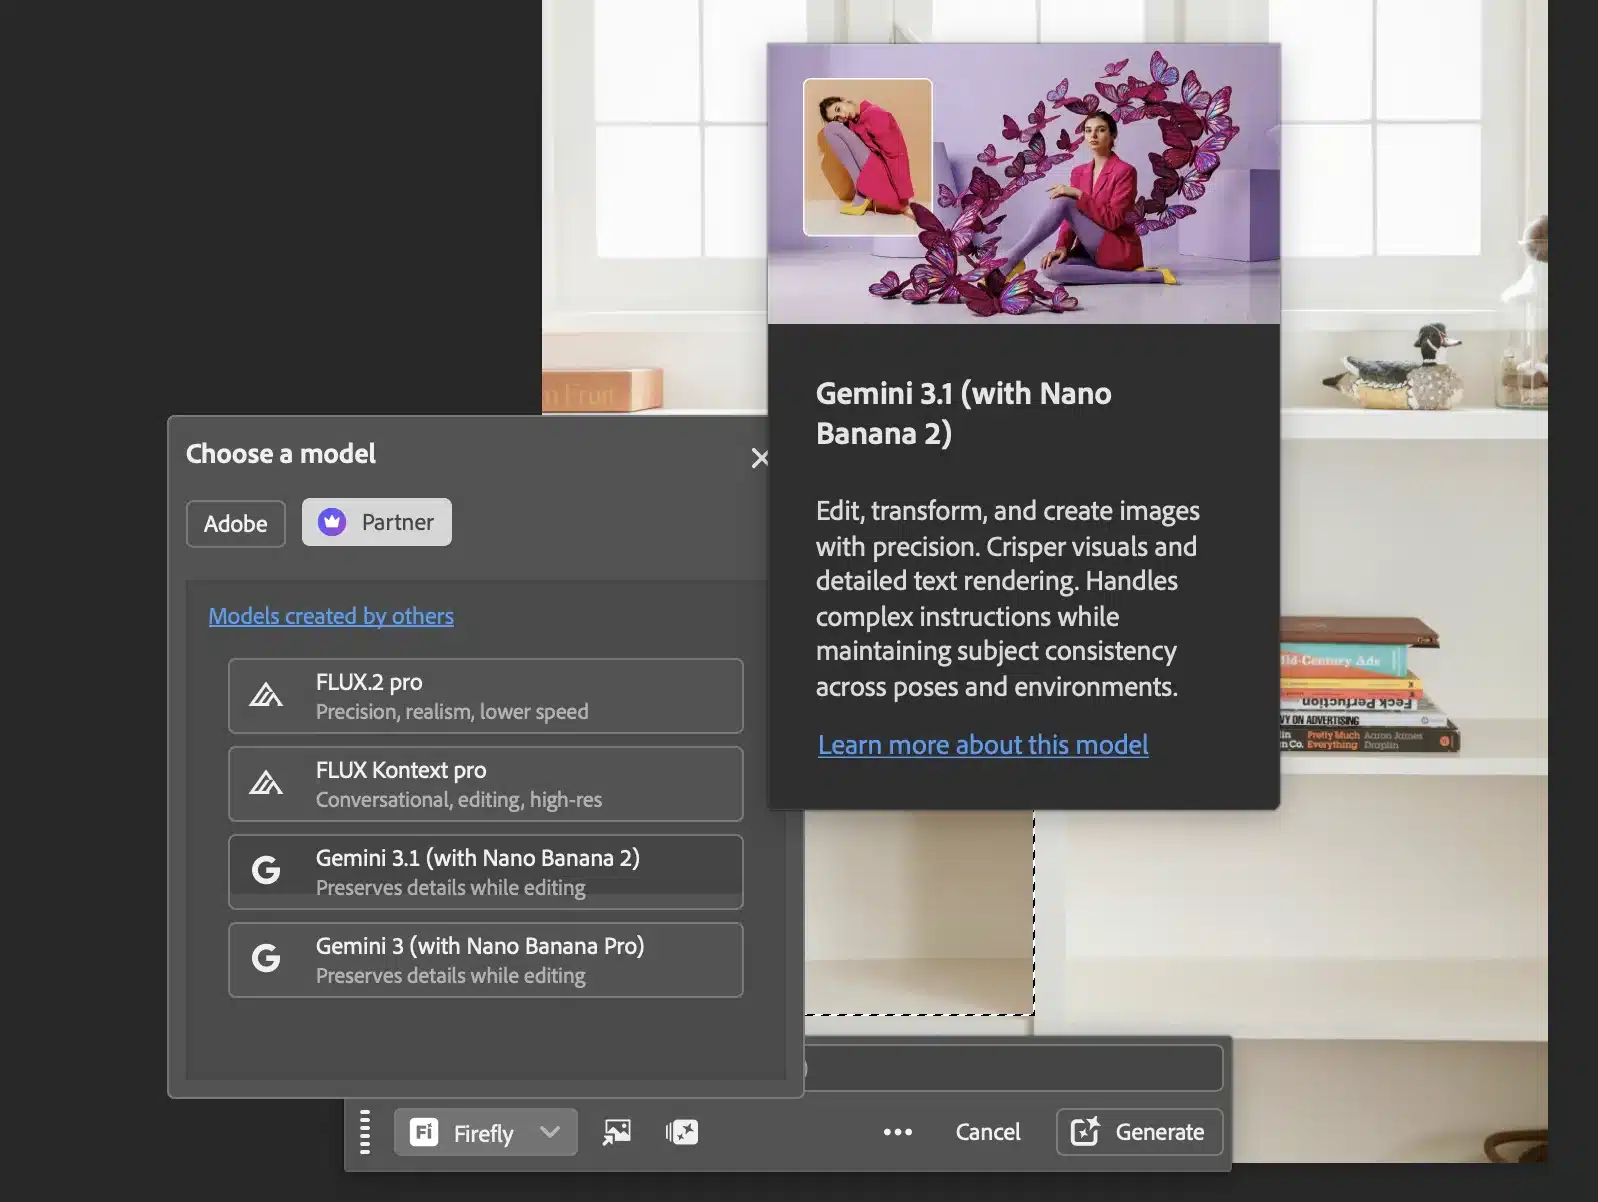Click Google logo beside Gemini 3 Pro
Viewport: 1598px width, 1202px height.
(x=266, y=958)
